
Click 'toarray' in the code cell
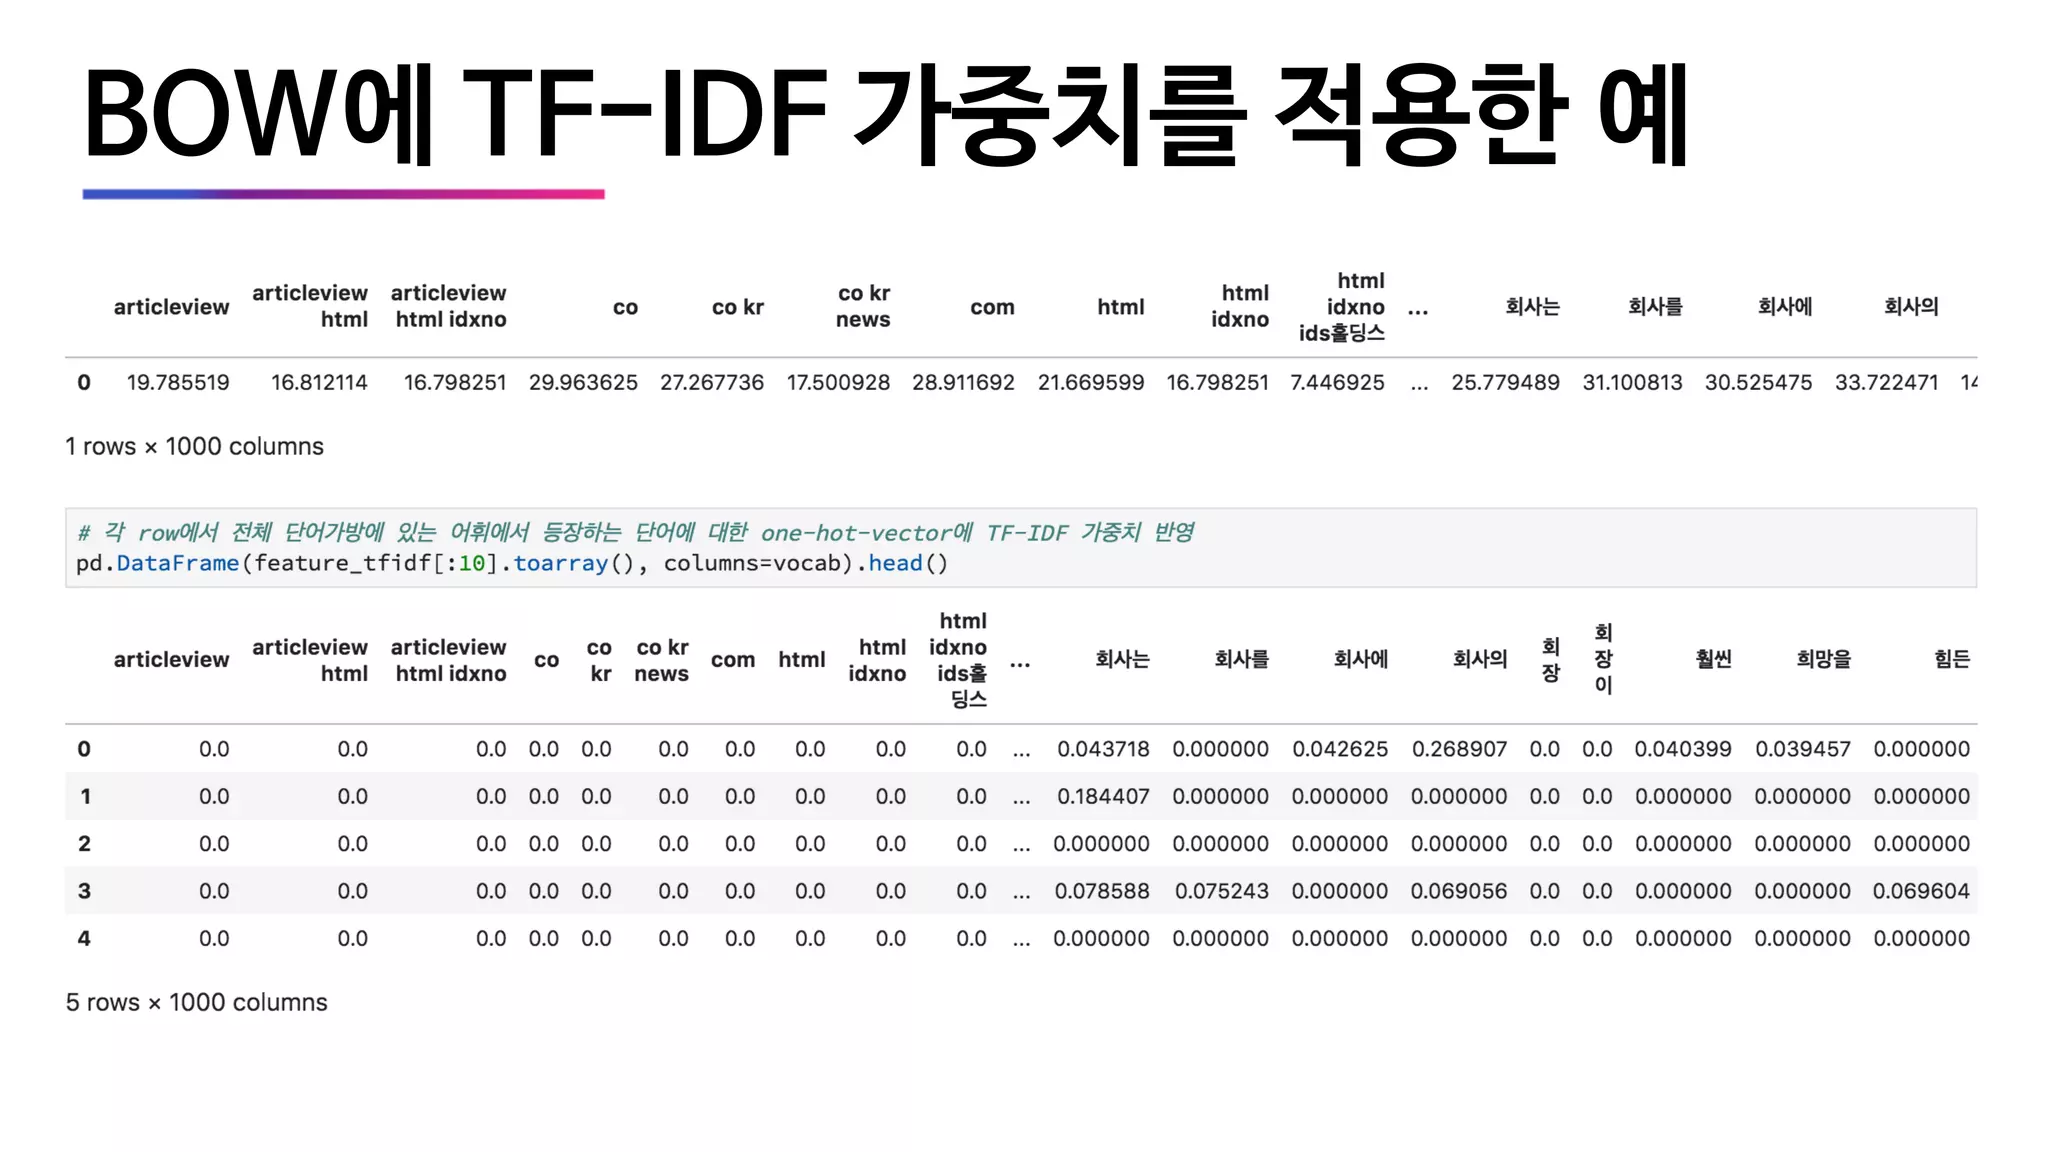[x=561, y=564]
